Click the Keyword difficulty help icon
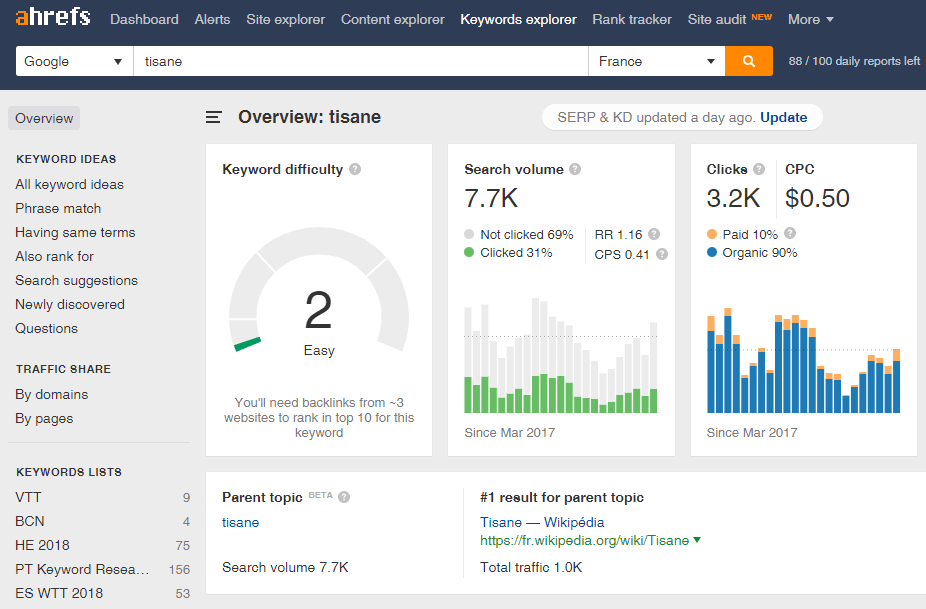This screenshot has height=609, width=926. [355, 169]
